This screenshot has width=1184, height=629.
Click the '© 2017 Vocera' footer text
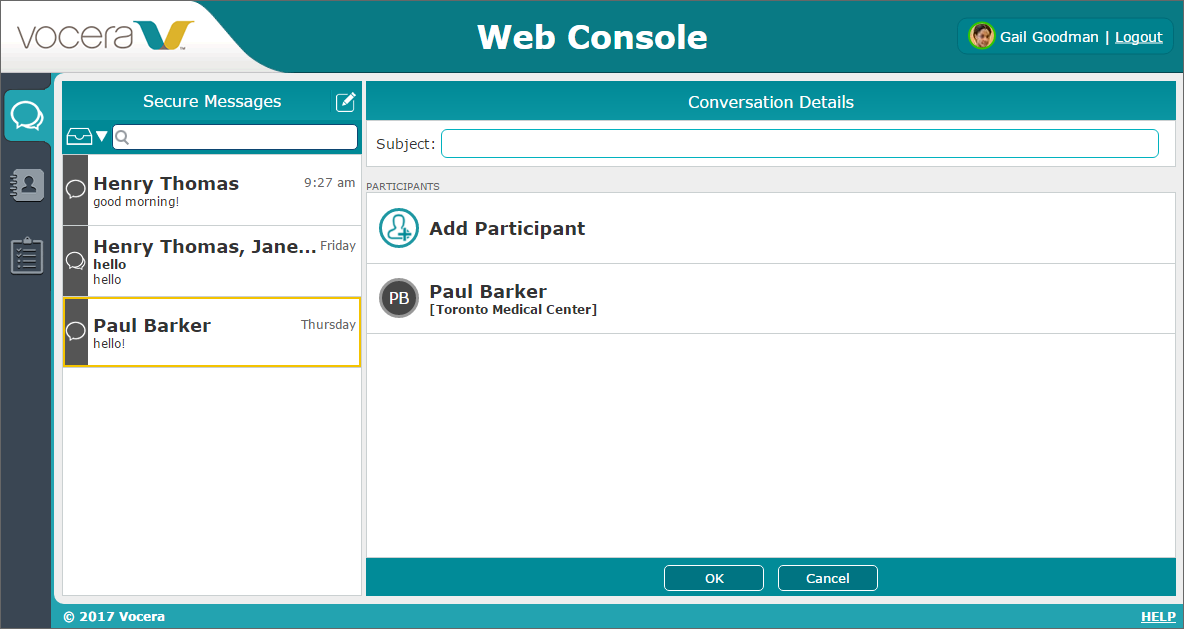tap(114, 616)
